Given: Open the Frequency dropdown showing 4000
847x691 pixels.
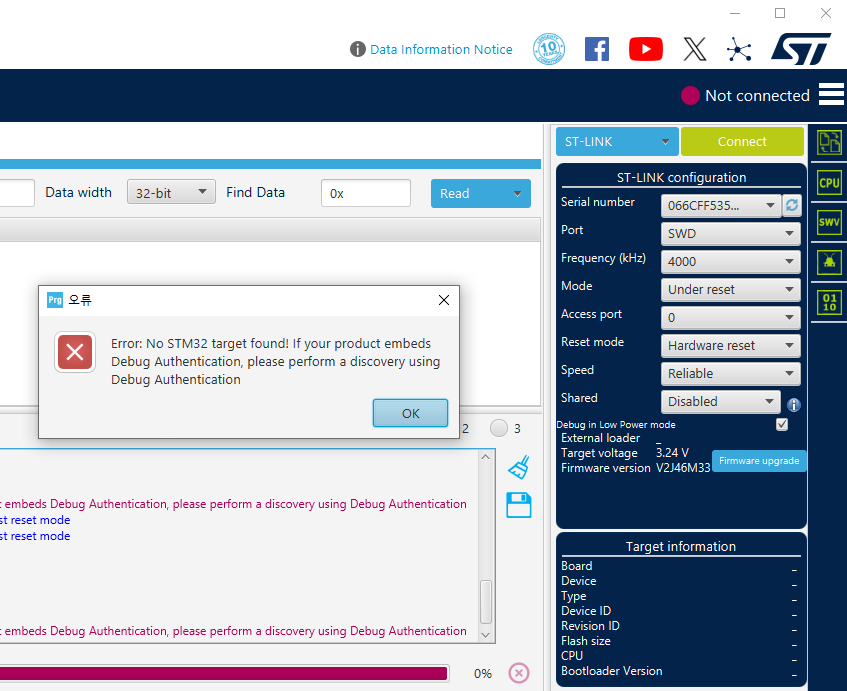Looking at the screenshot, I should pyautogui.click(x=730, y=261).
